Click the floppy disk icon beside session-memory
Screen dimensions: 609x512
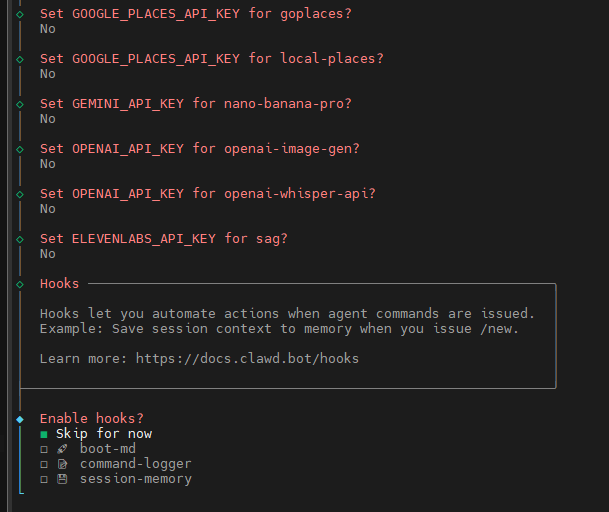point(62,479)
